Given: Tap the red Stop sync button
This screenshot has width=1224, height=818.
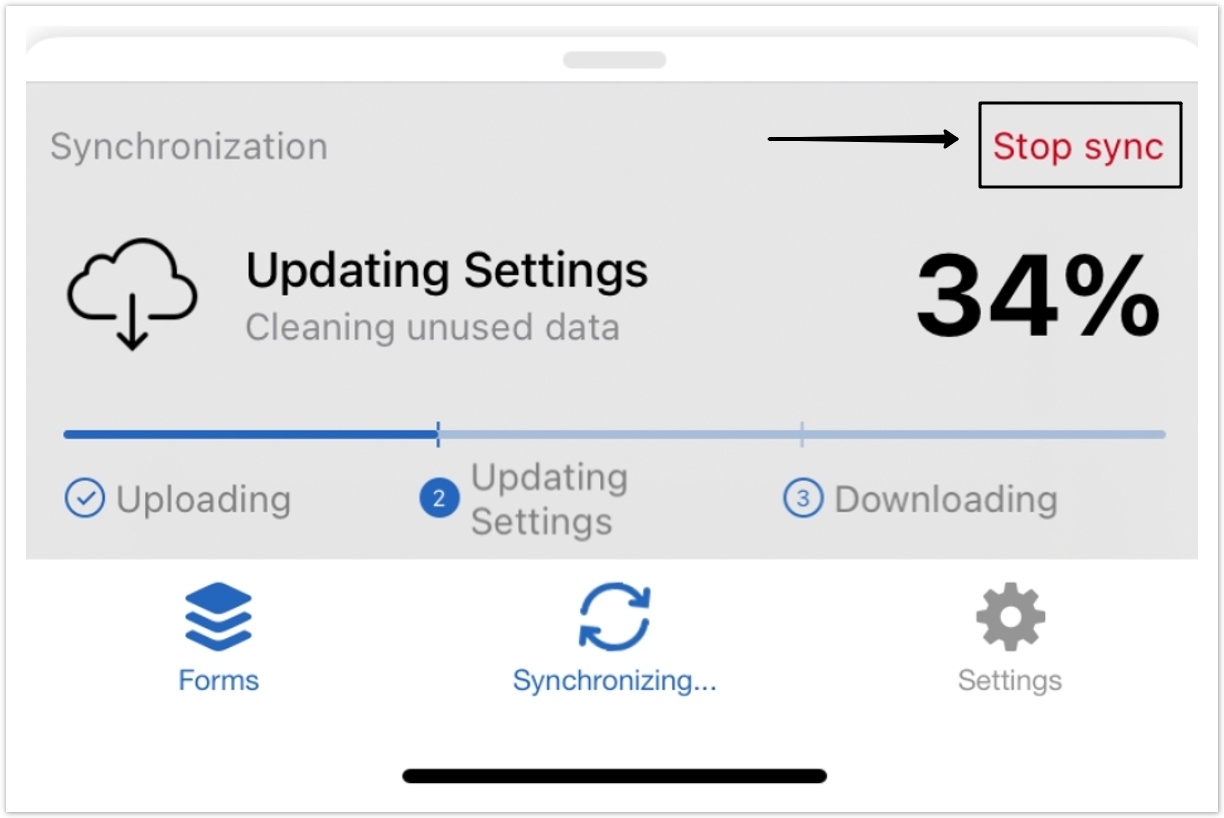Looking at the screenshot, I should pos(1078,147).
